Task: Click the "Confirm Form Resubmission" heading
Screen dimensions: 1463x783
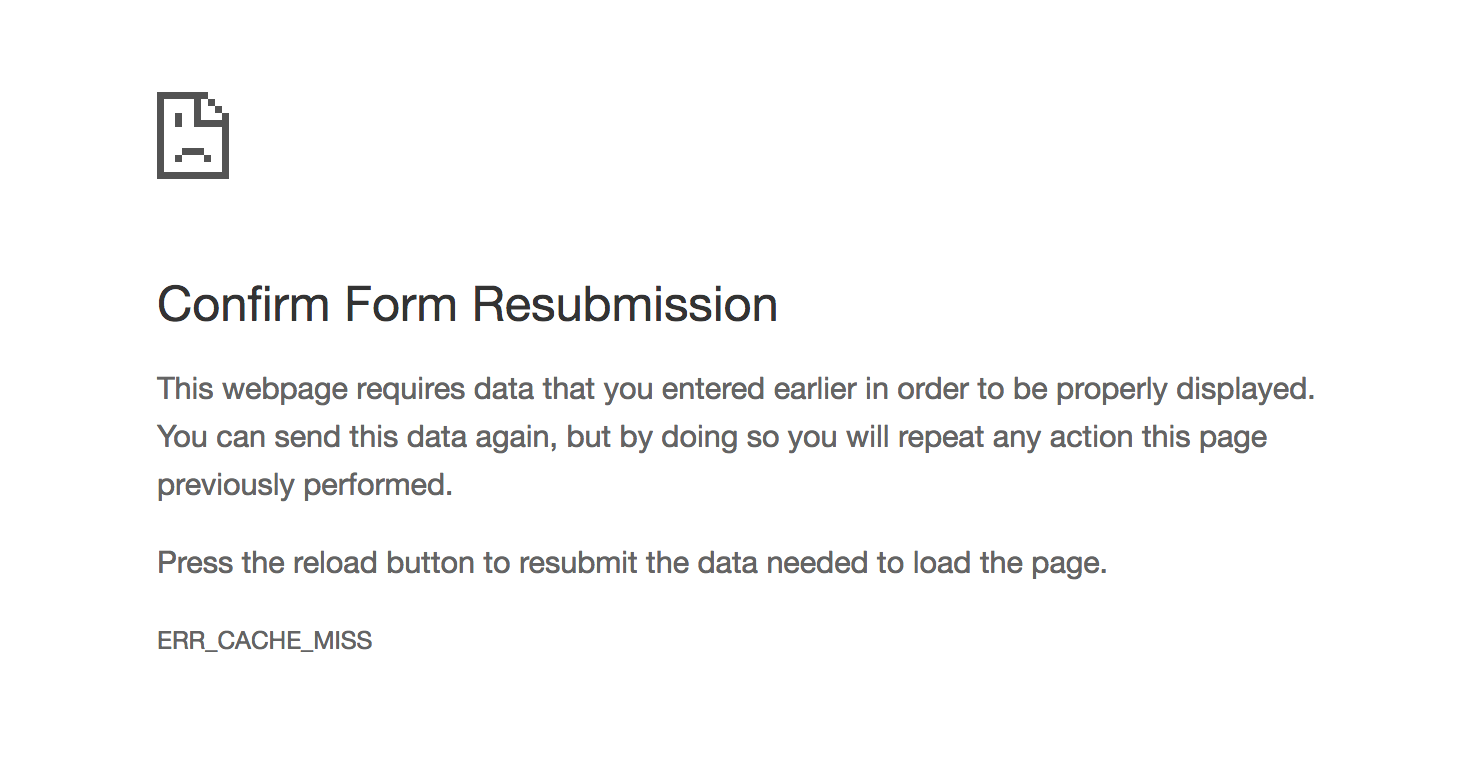Action: coord(467,304)
